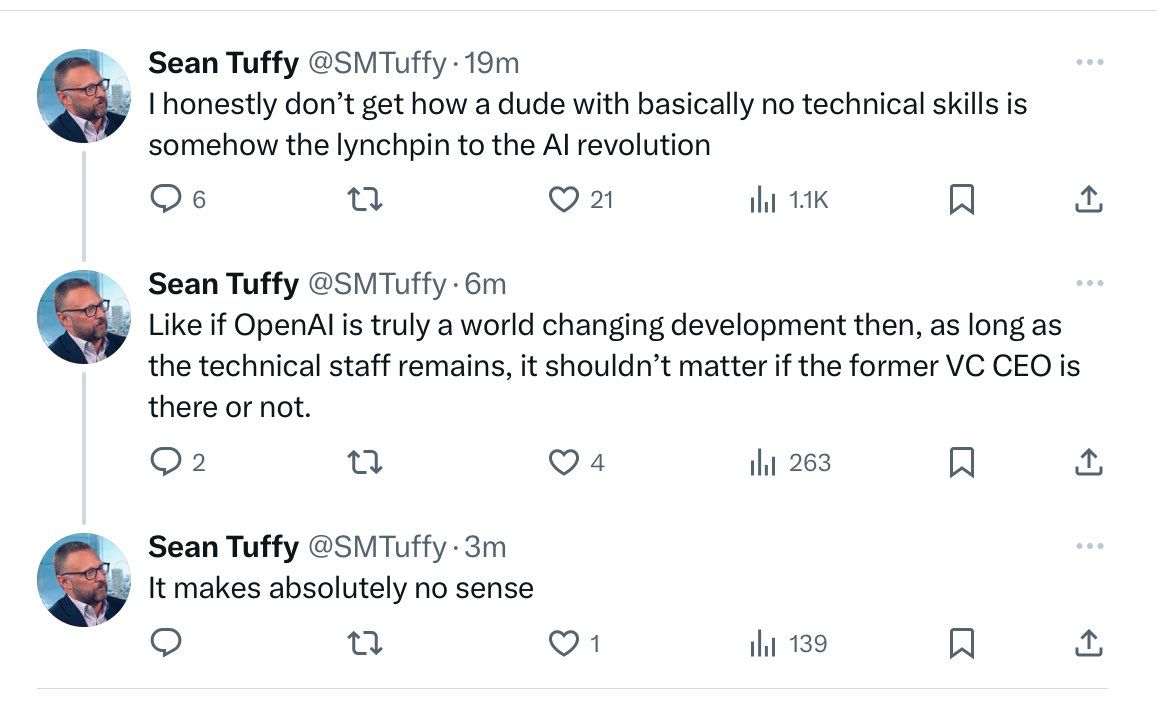Like the tweet with 4 likes

[x=565, y=462]
